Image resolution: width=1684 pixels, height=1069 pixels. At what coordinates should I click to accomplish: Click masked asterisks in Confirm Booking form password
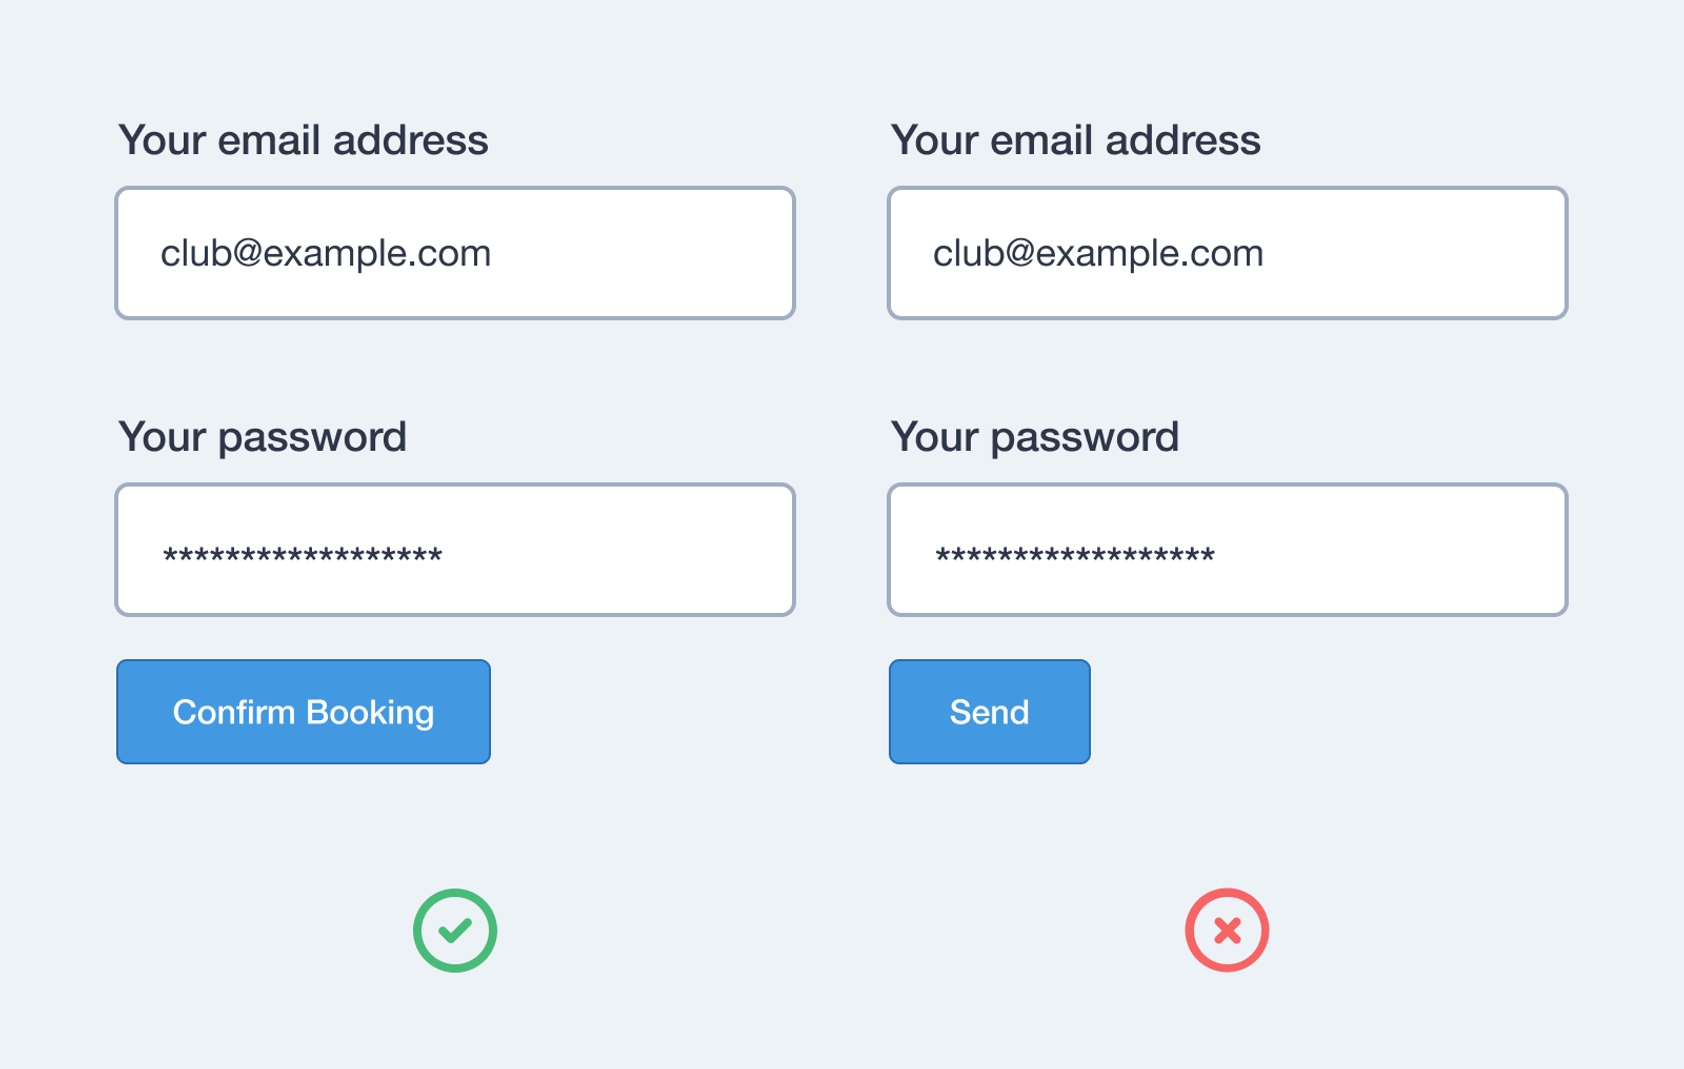coord(302,555)
